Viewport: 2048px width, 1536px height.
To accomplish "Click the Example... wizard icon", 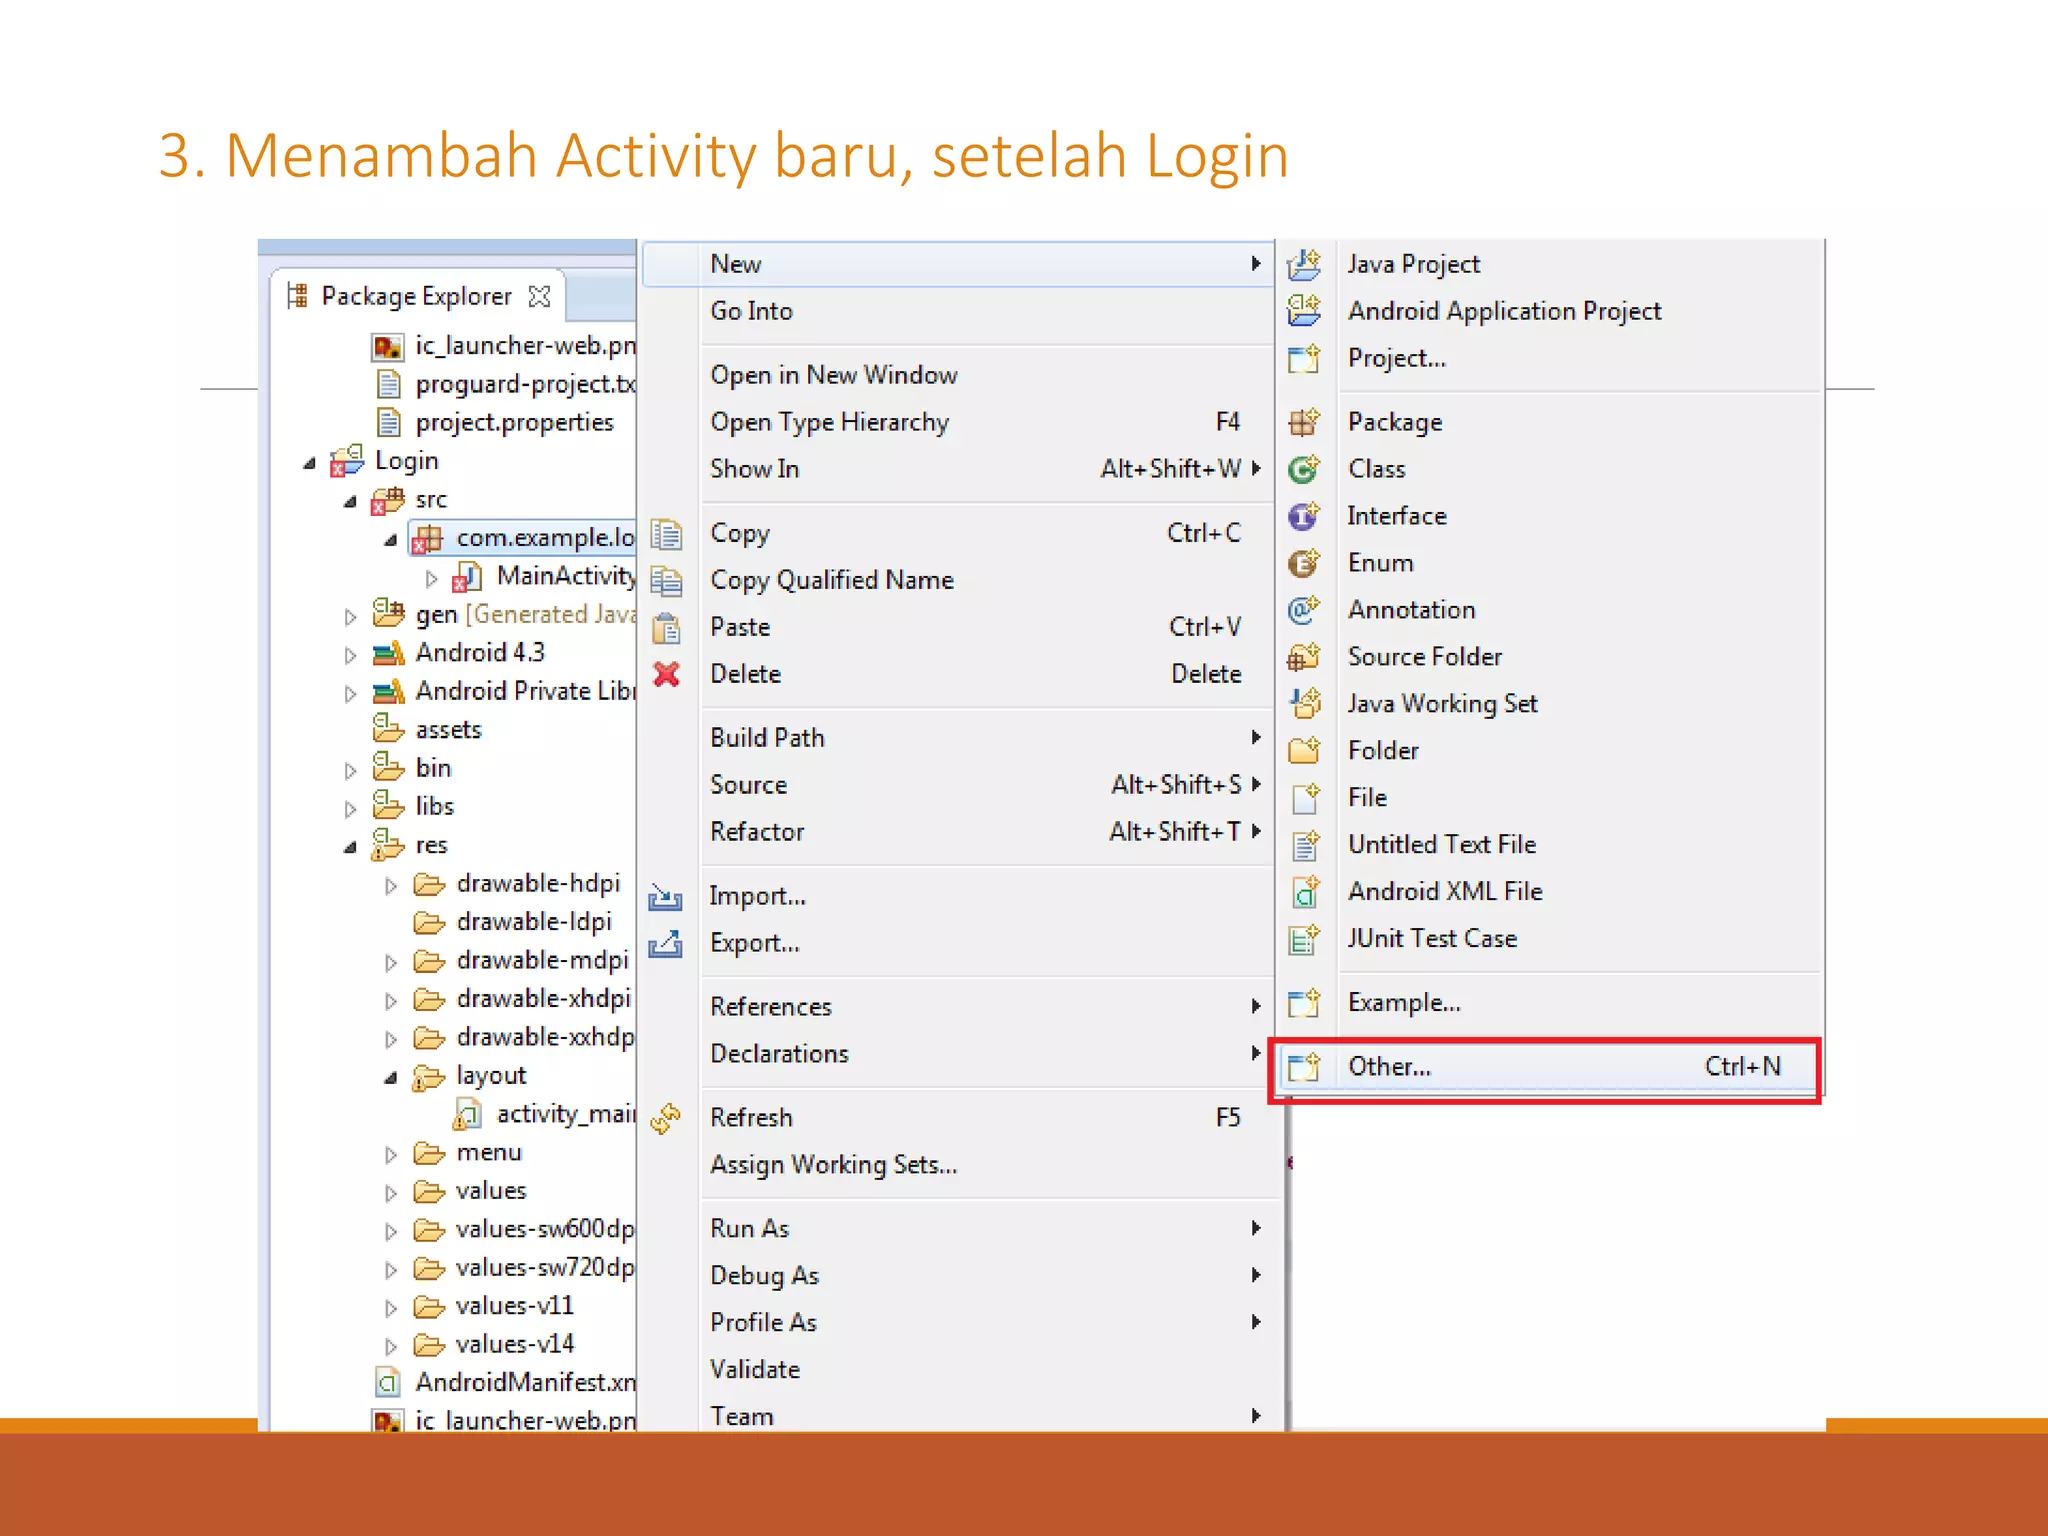I will click(1304, 1003).
